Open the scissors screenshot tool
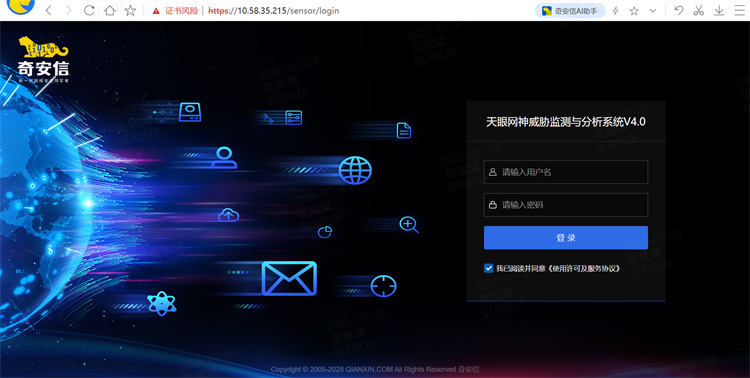Screen dimensions: 750x378 [x=698, y=11]
